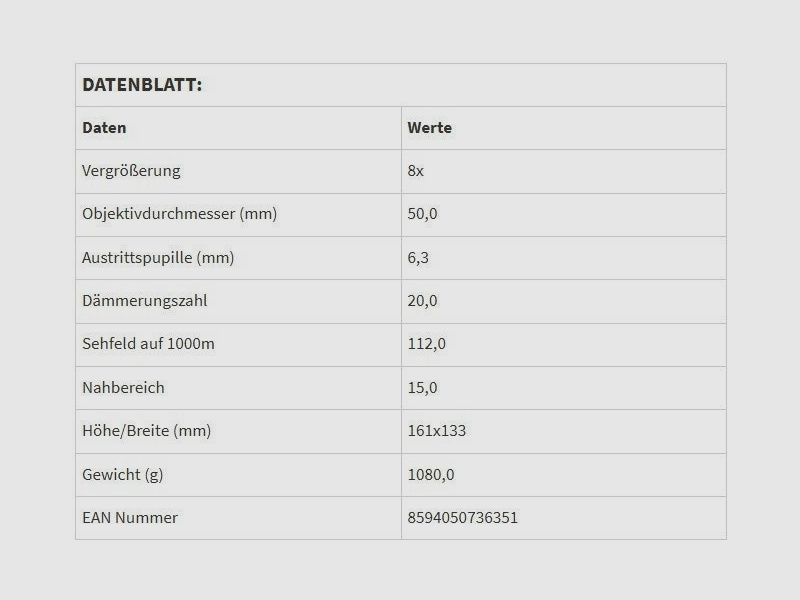The image size is (800, 600).
Task: Click the 50,0 objective diameter value
Action: click(423, 214)
